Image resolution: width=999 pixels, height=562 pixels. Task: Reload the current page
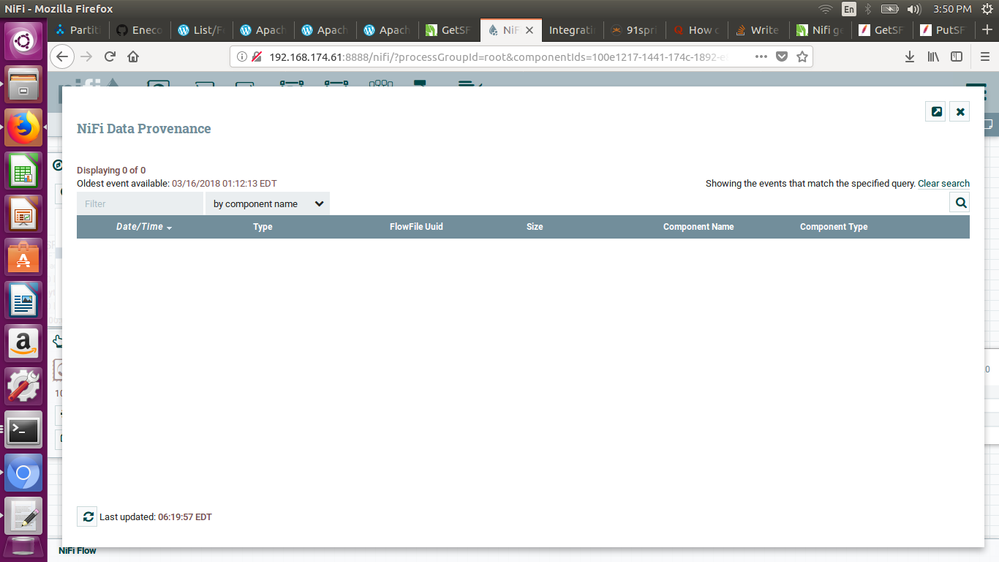pyautogui.click(x=110, y=57)
